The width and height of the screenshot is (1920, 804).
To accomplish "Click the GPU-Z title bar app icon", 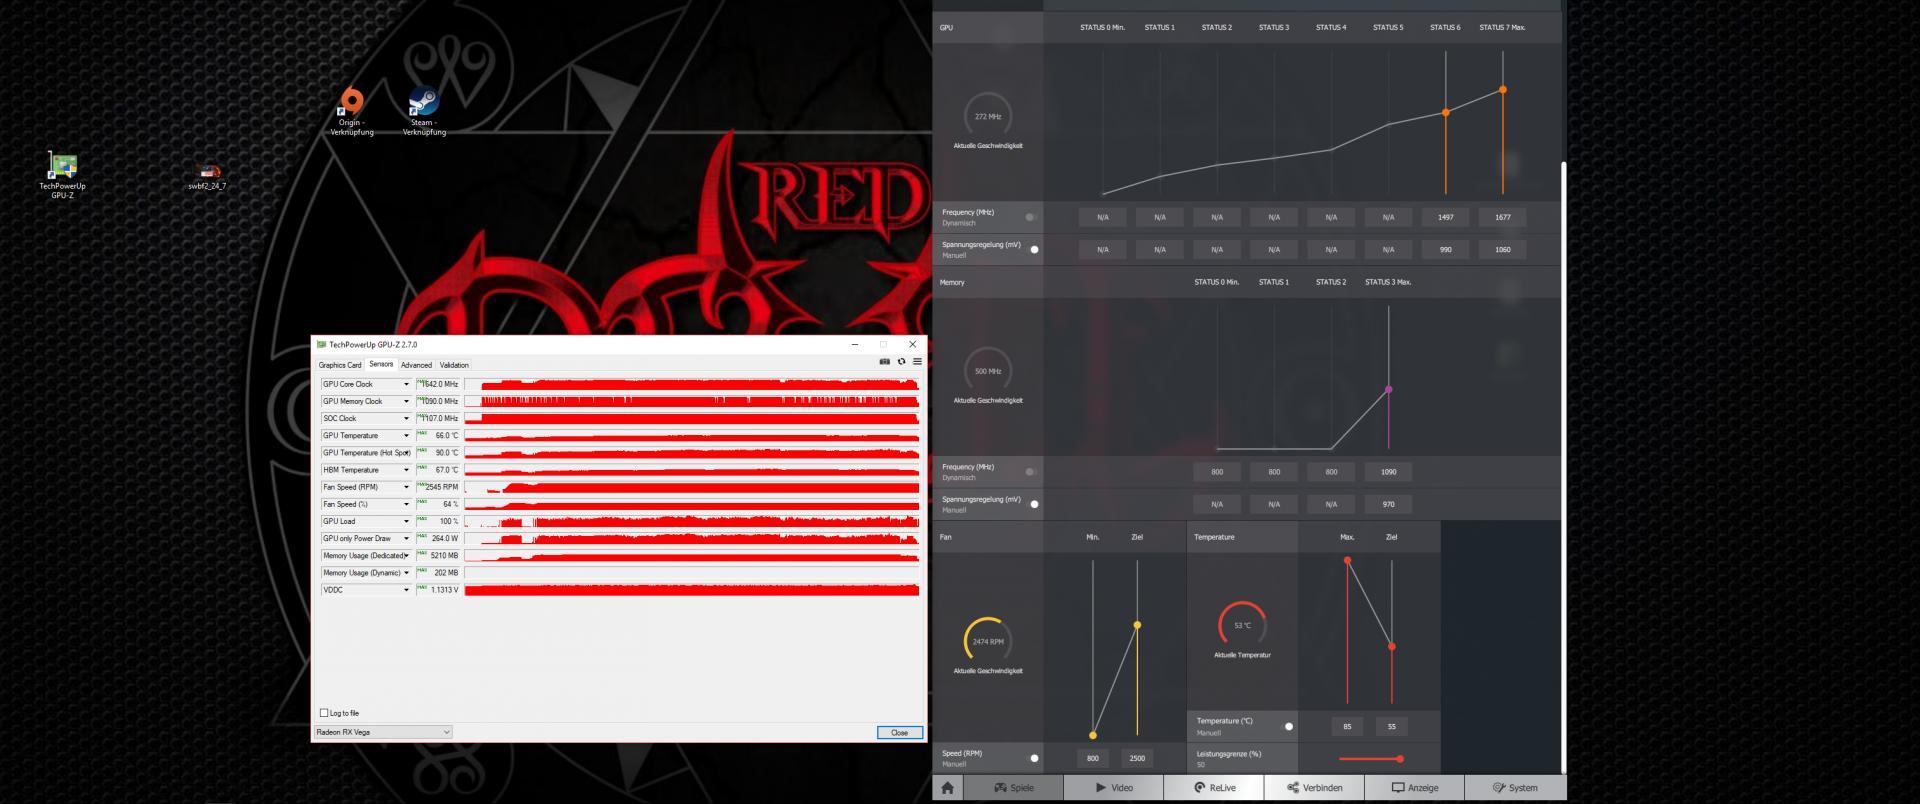I will click(x=322, y=344).
